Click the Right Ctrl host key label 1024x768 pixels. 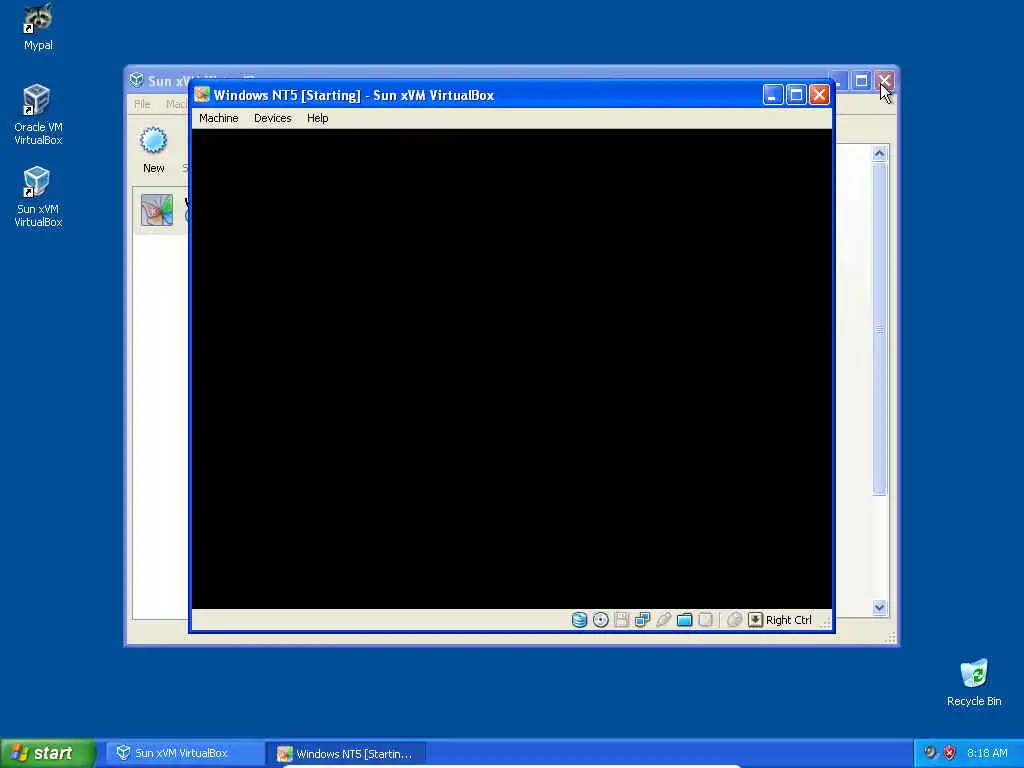click(789, 620)
